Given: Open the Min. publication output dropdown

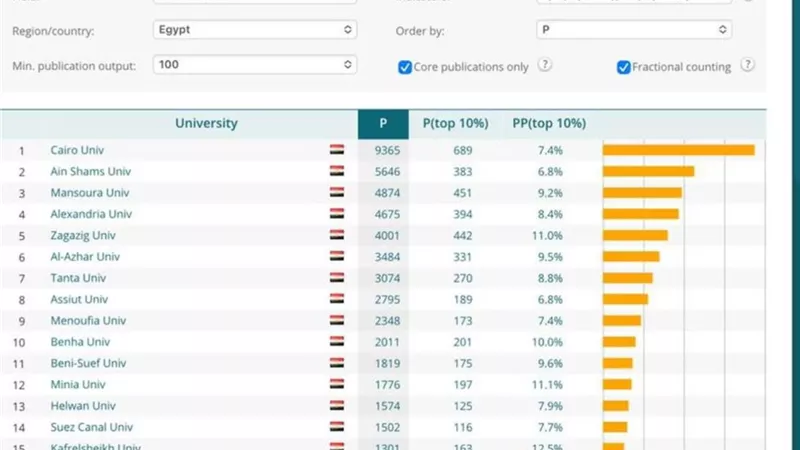Looking at the screenshot, I should pyautogui.click(x=255, y=65).
